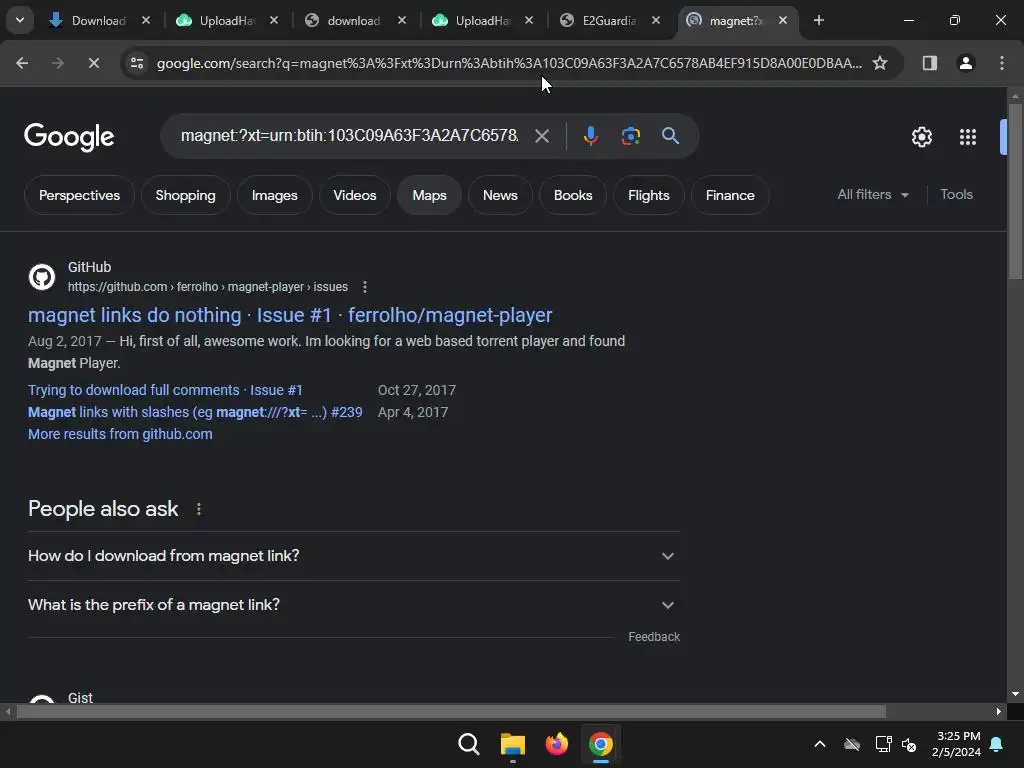Viewport: 1024px width, 768px height.
Task: Open the browser side panel
Action: pyautogui.click(x=929, y=63)
